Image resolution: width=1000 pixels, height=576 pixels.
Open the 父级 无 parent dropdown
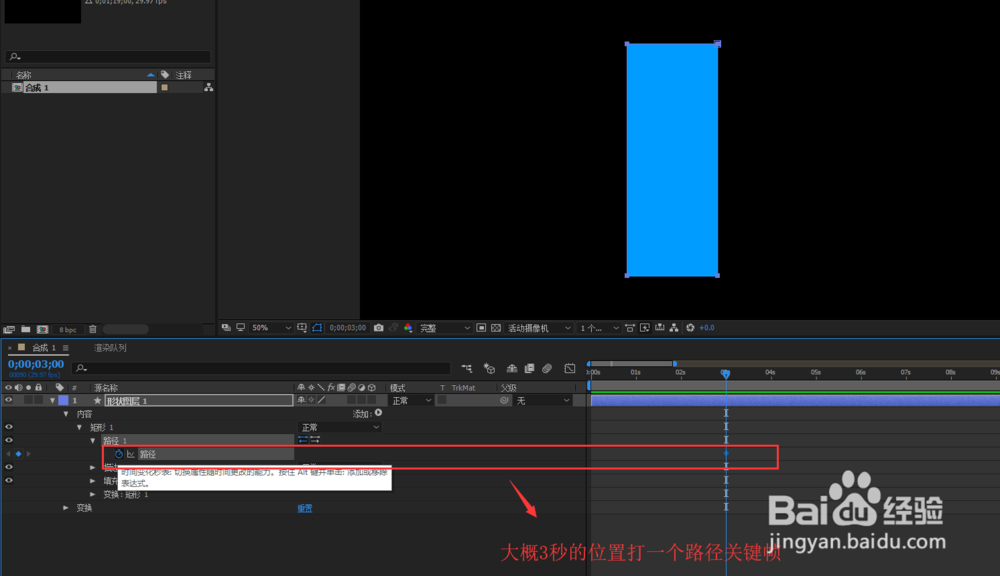pyautogui.click(x=542, y=401)
